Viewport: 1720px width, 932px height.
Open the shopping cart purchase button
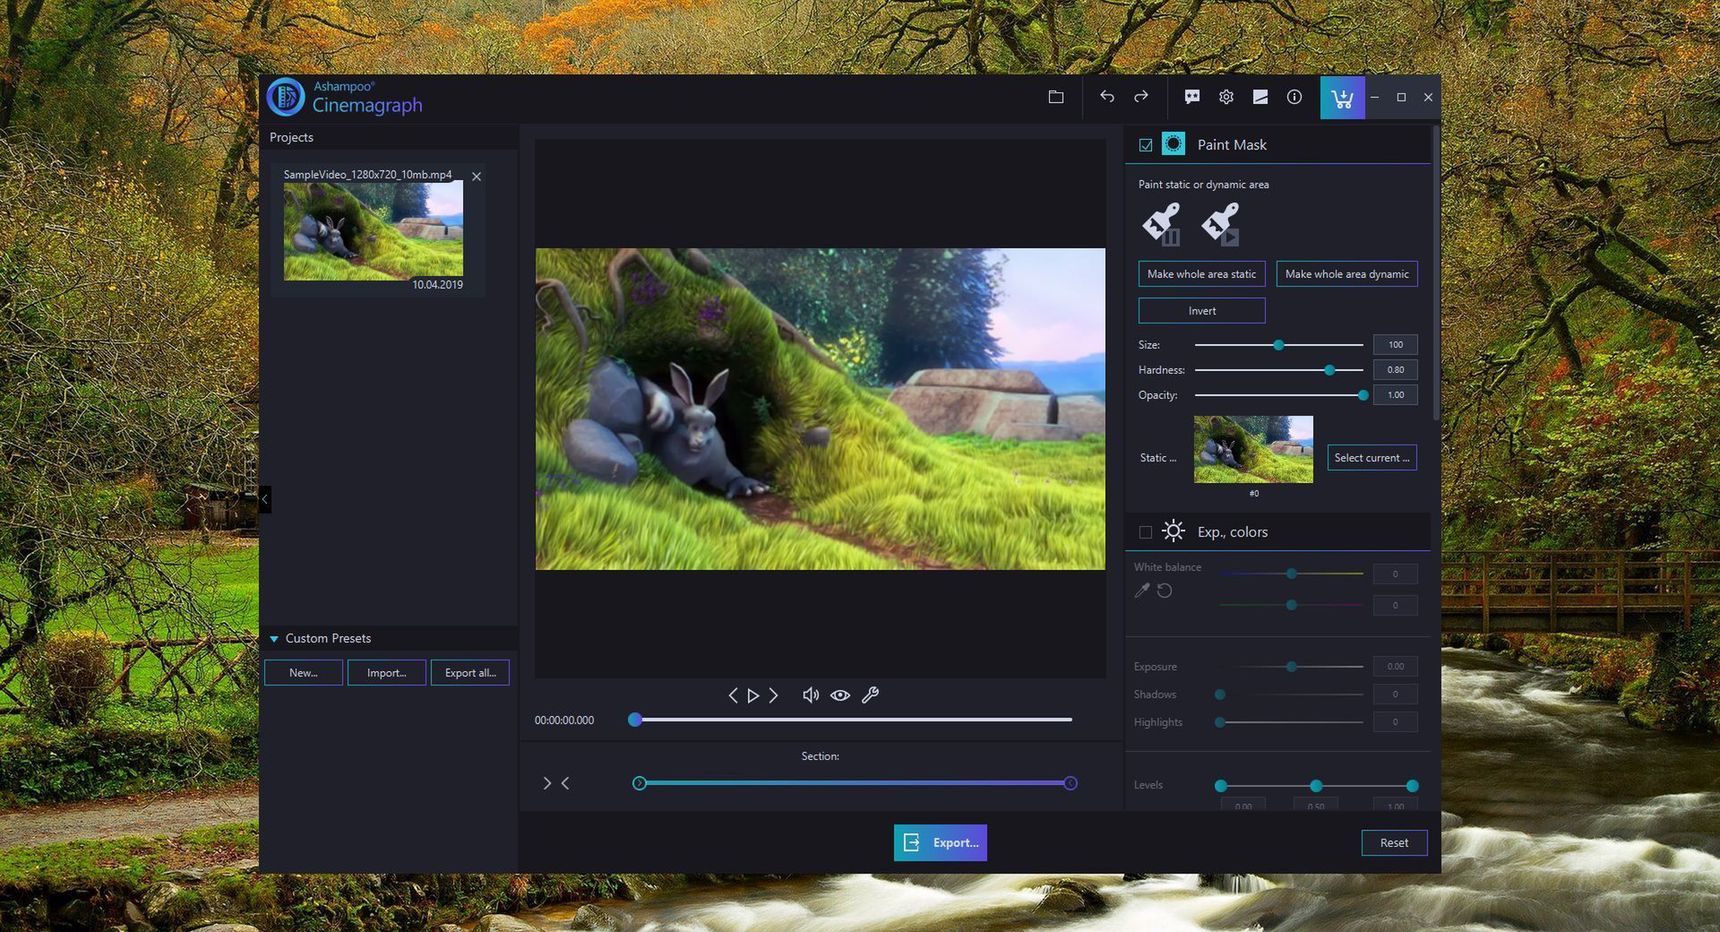1342,98
